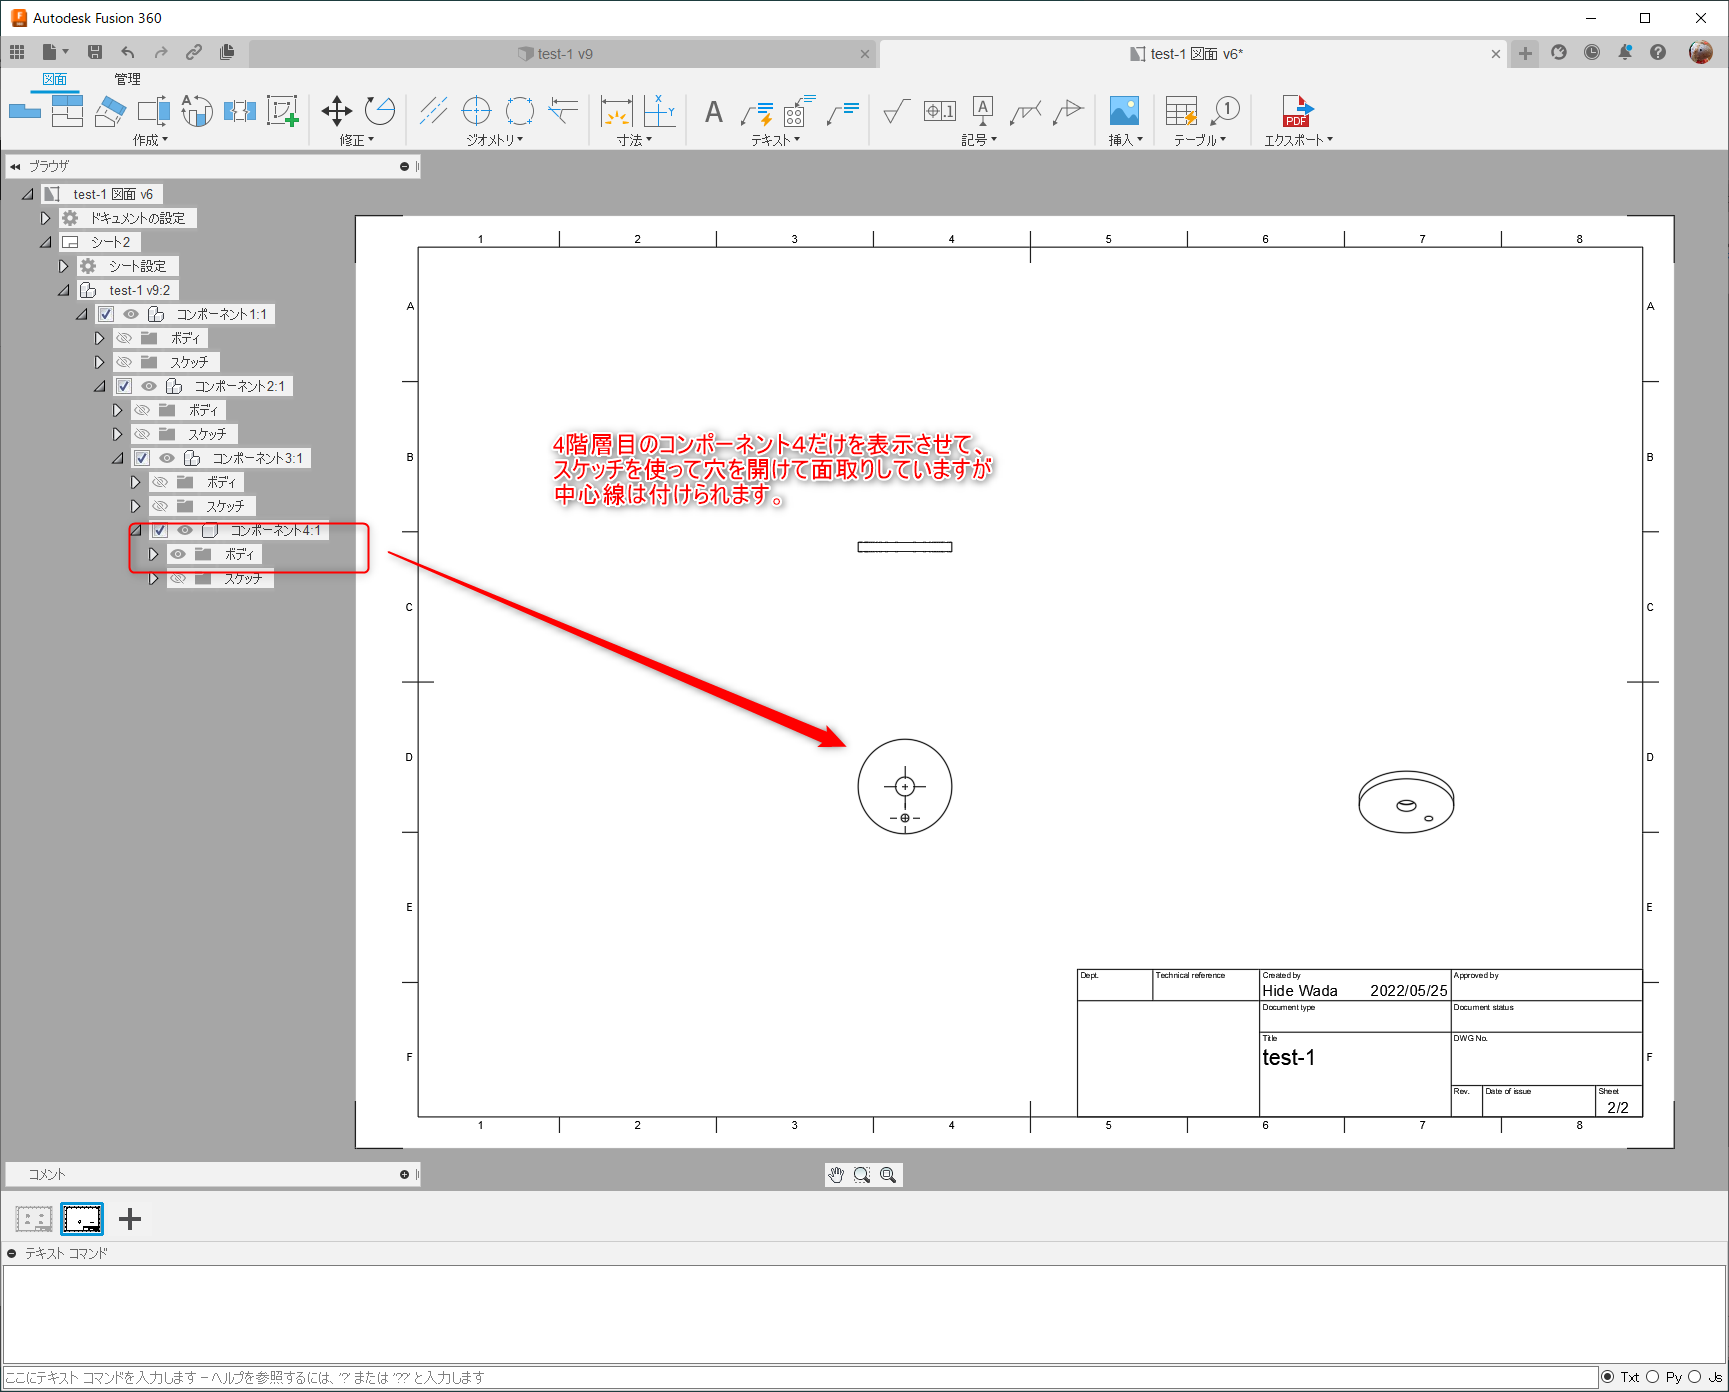Image resolution: width=1729 pixels, height=1392 pixels.
Task: Switch to the 図面 ribbon tab
Action: click(x=55, y=79)
